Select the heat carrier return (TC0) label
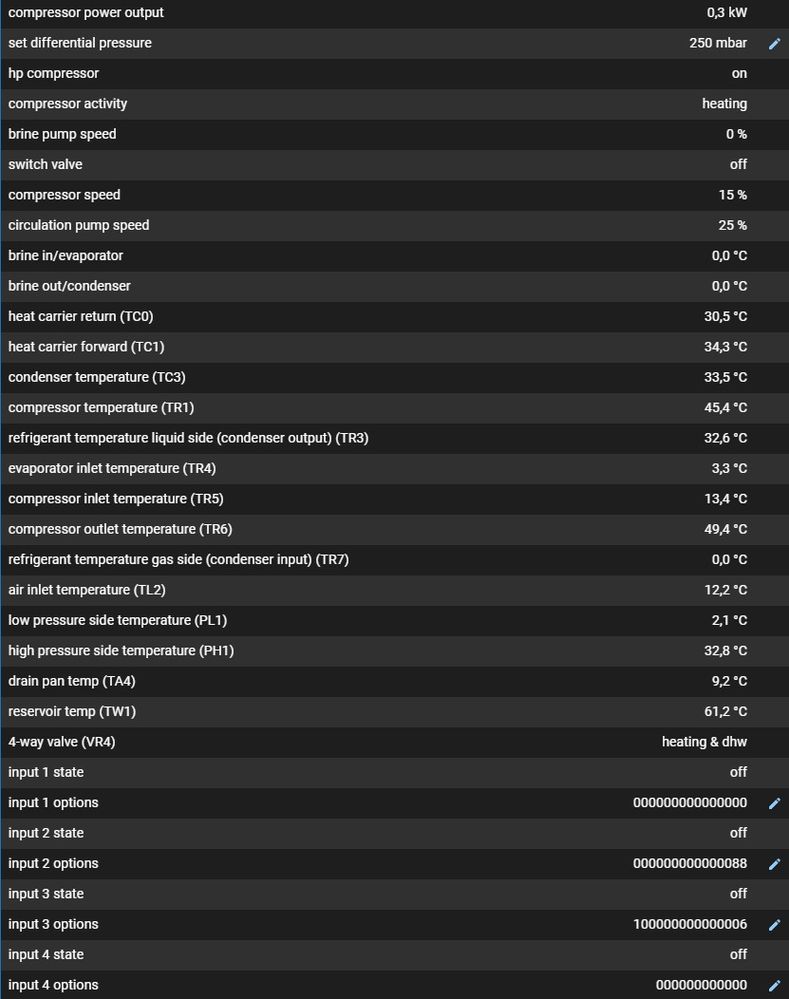789x999 pixels. click(81, 317)
